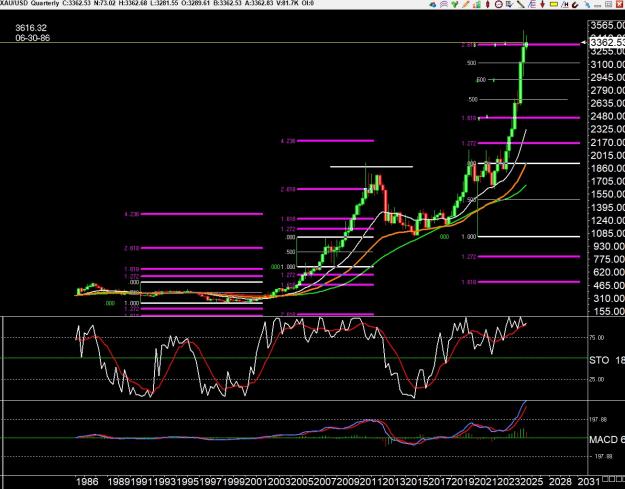The height and width of the screenshot is (489, 625).
Task: Click the 3565.00 price axis label
Action: point(607,26)
